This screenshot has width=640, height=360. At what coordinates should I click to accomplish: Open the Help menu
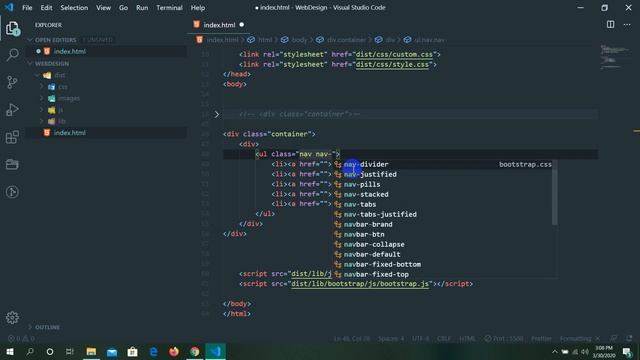click(x=198, y=8)
